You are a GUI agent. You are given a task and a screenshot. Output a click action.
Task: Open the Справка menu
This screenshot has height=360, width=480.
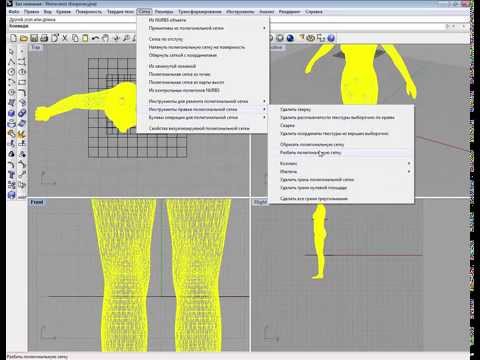tap(314, 12)
